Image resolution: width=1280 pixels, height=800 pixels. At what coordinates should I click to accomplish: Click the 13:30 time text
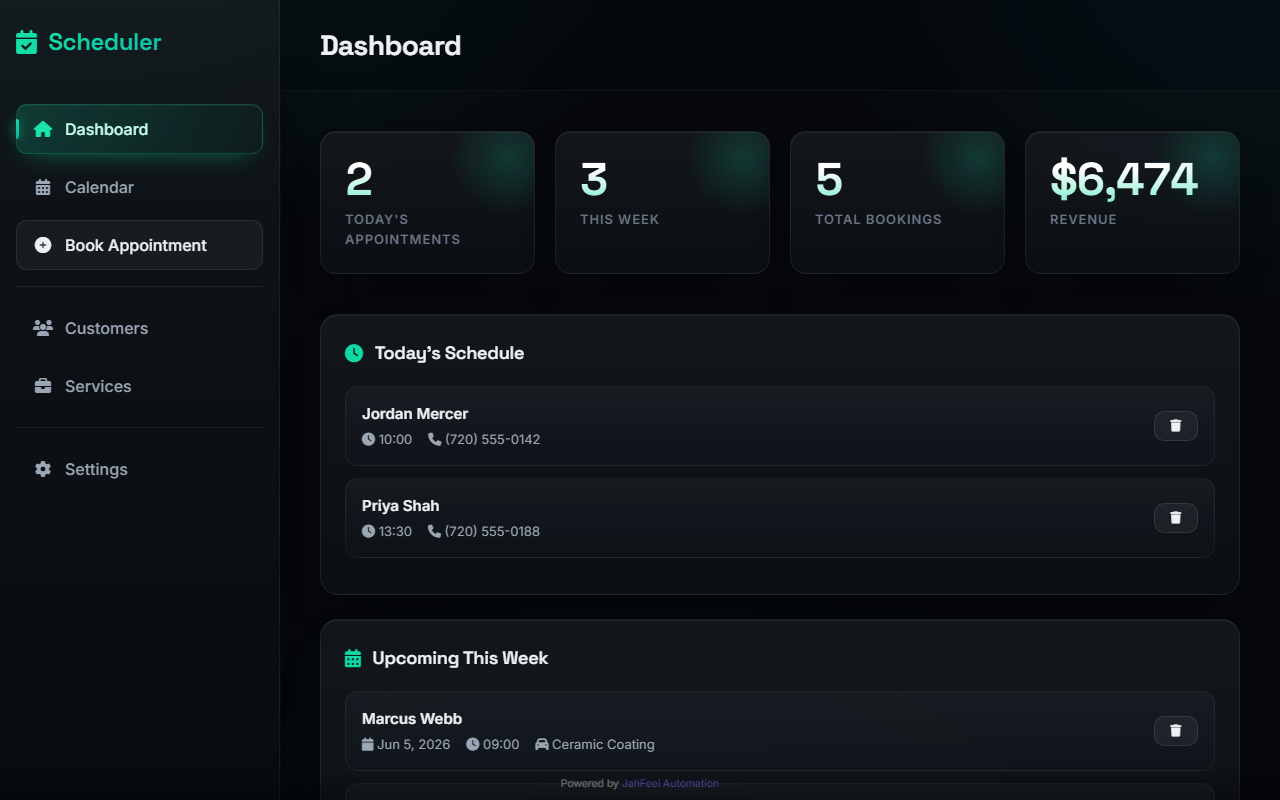(x=395, y=531)
